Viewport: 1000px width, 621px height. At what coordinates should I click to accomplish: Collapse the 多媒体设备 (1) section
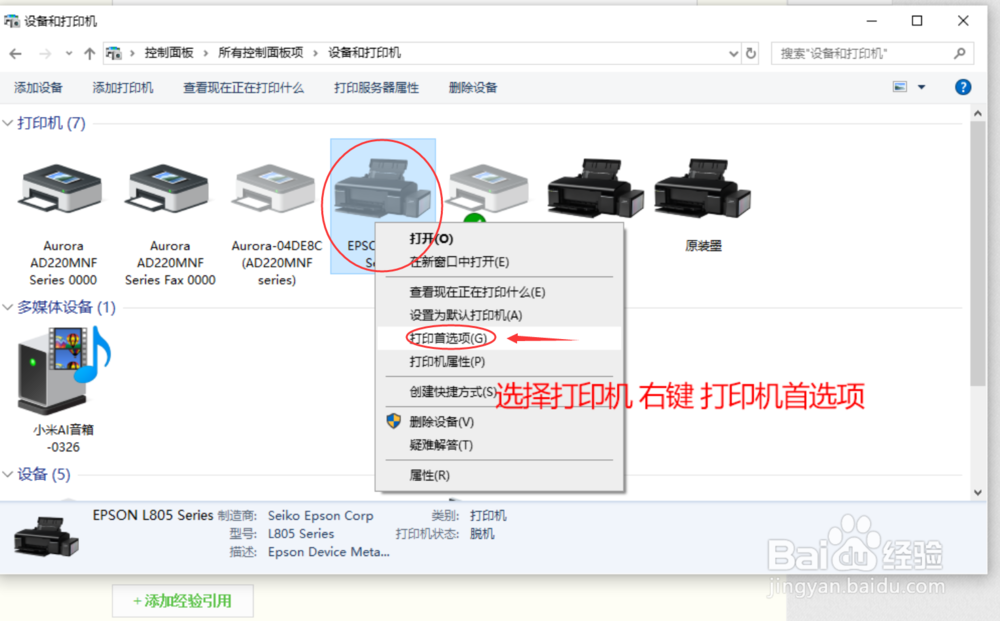[x=10, y=307]
